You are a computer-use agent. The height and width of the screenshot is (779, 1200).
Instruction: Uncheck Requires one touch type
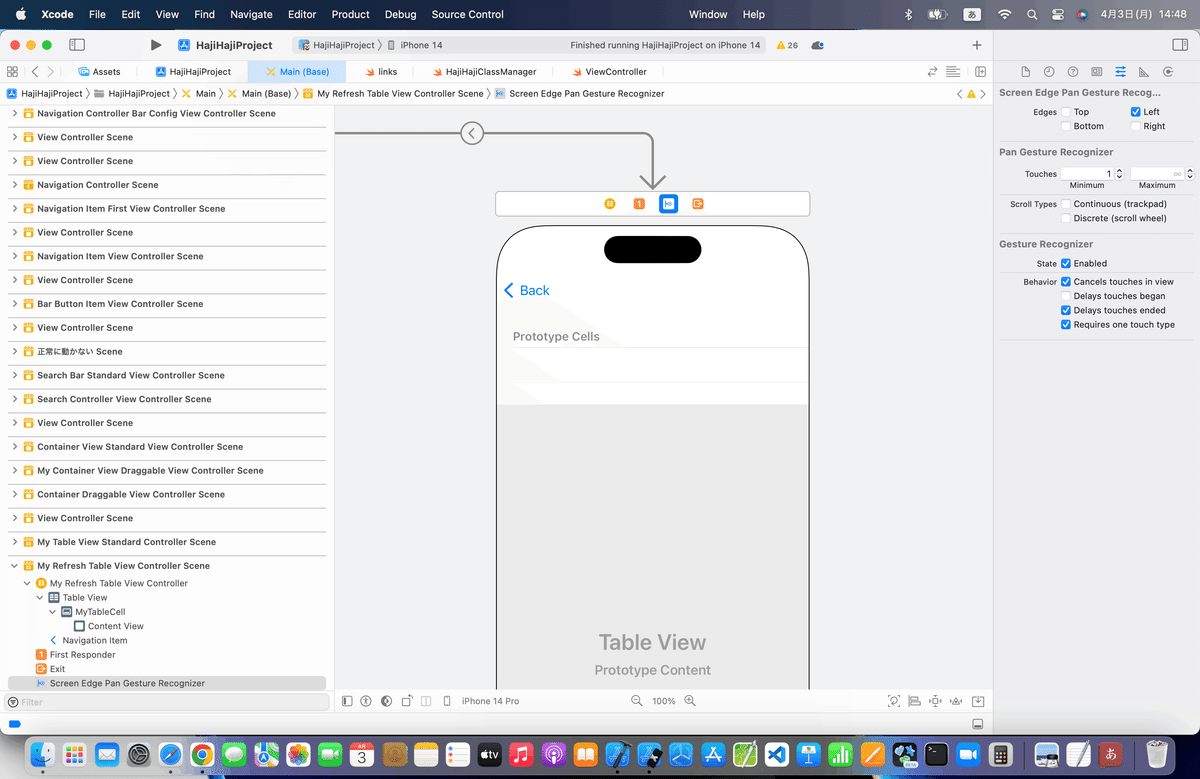(1066, 325)
